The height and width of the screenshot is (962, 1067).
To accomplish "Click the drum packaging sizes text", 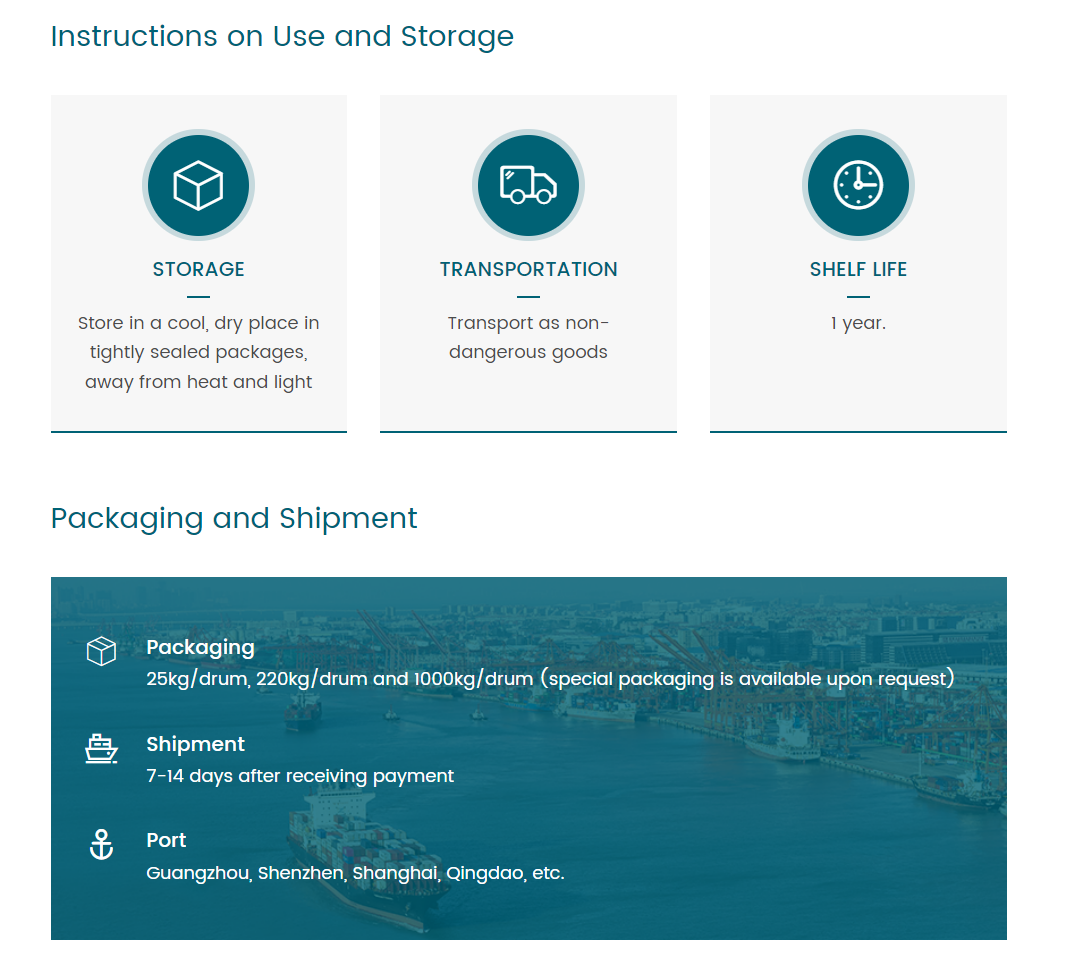I will (550, 679).
